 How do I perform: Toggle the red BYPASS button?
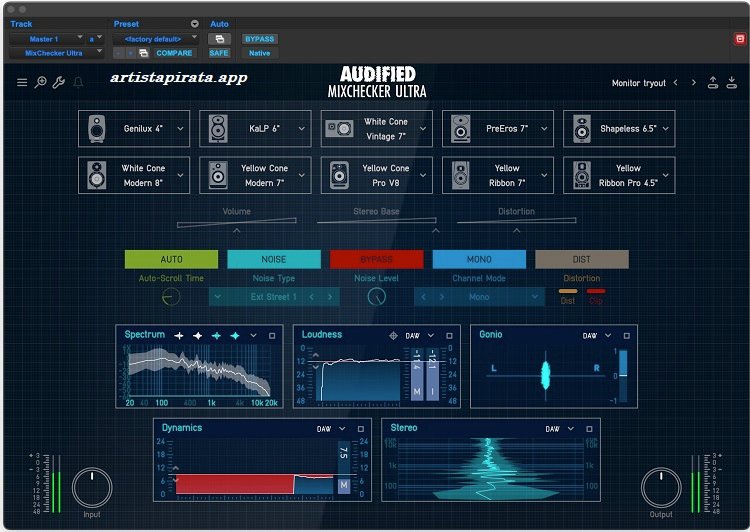pyautogui.click(x=376, y=259)
